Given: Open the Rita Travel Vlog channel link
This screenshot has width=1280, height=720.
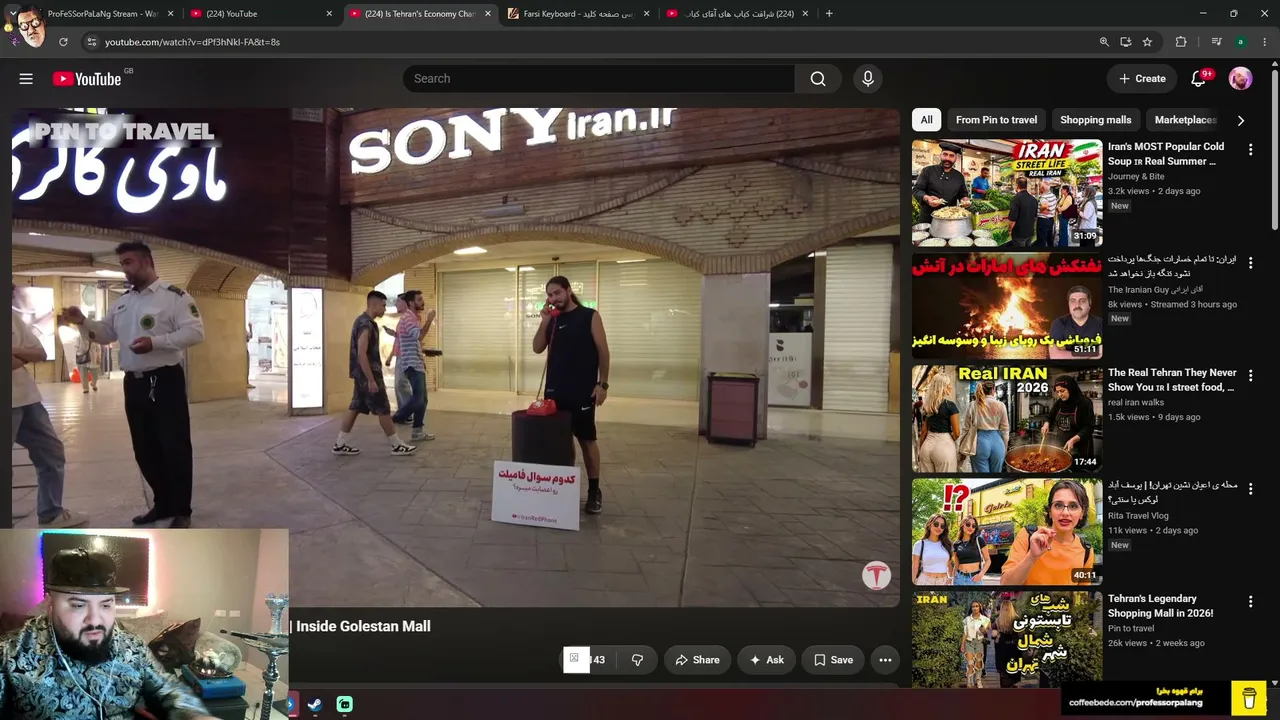Looking at the screenshot, I should (1138, 516).
